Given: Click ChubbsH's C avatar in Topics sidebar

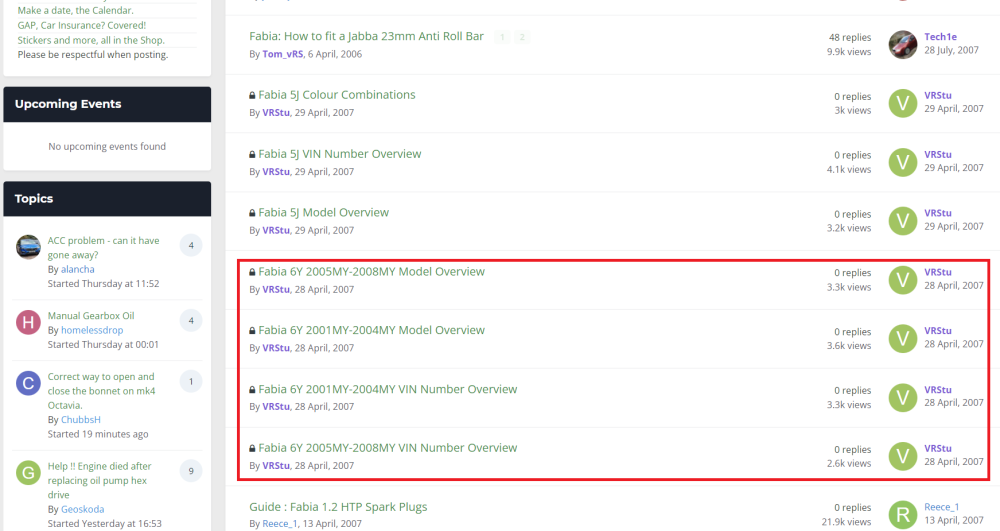Looking at the screenshot, I should (x=28, y=383).
